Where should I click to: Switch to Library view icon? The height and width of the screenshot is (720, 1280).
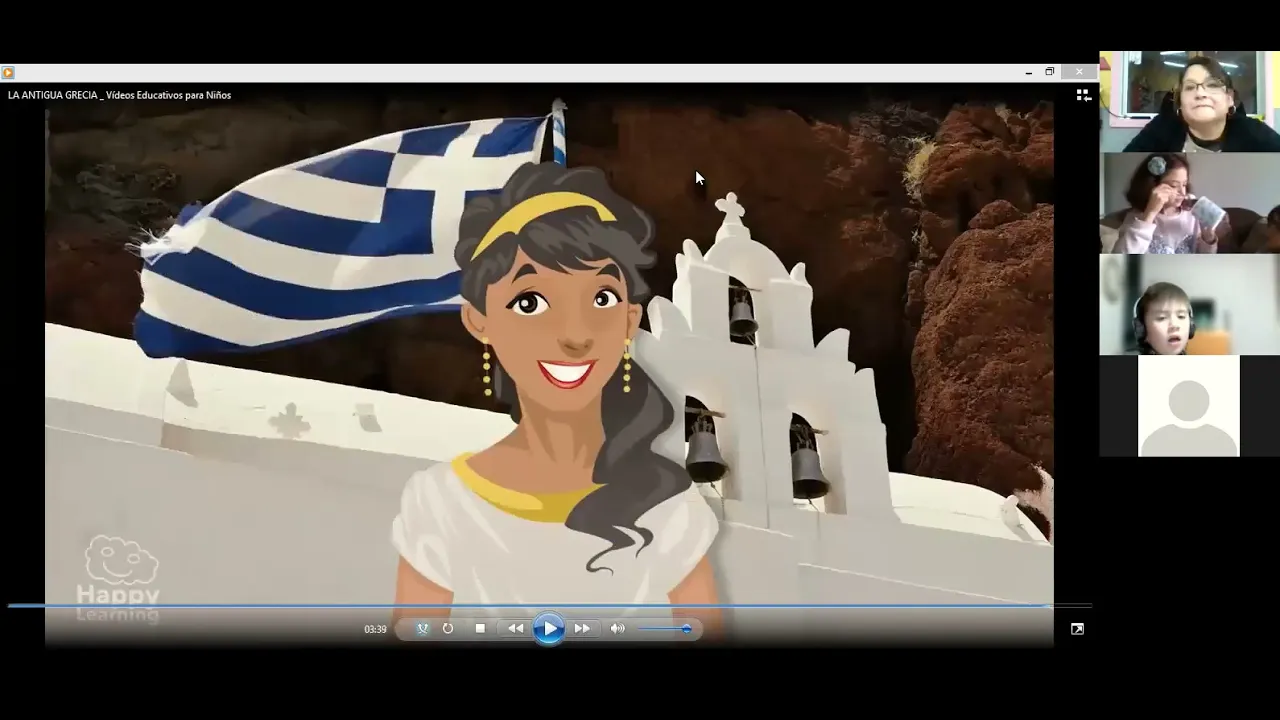(x=1083, y=95)
